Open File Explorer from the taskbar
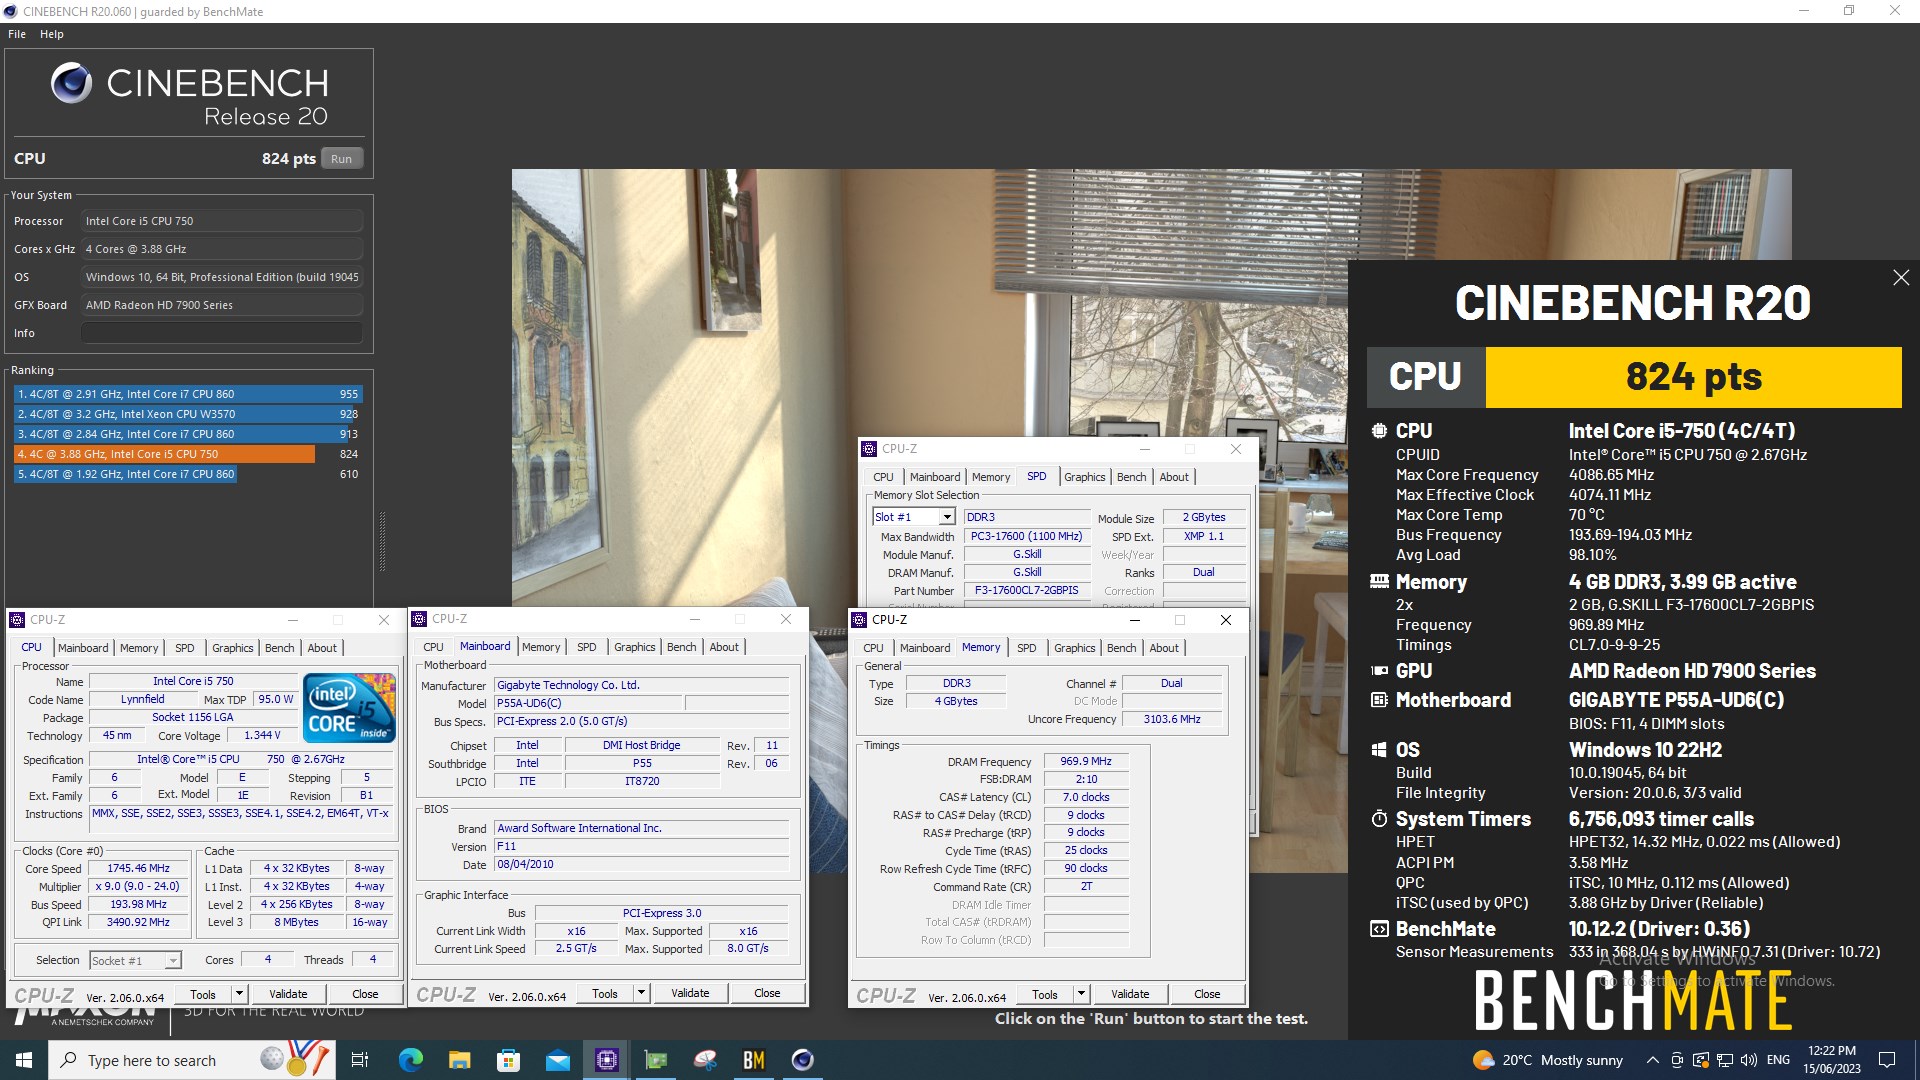This screenshot has height=1080, width=1920. point(459,1060)
